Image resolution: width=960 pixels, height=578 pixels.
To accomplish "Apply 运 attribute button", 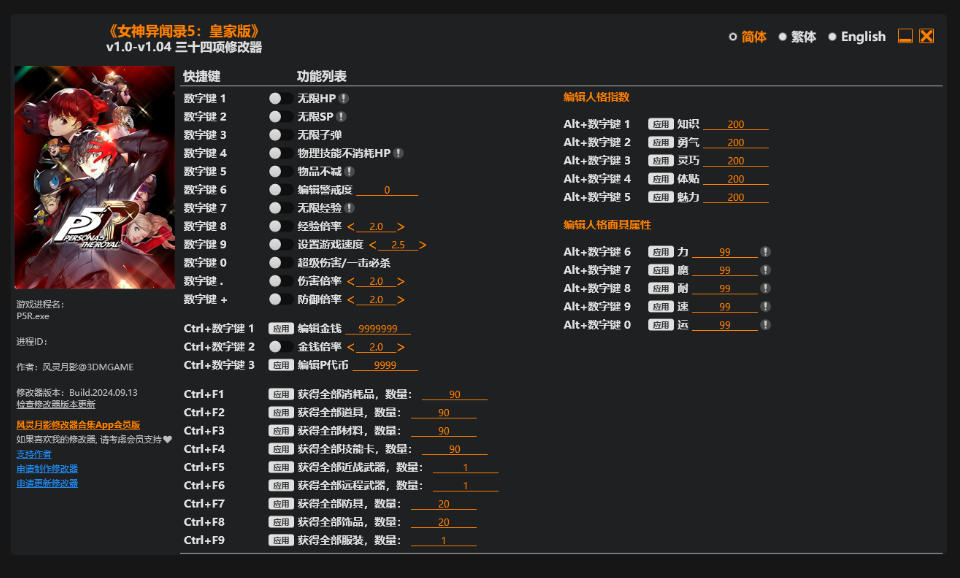I will 661,325.
